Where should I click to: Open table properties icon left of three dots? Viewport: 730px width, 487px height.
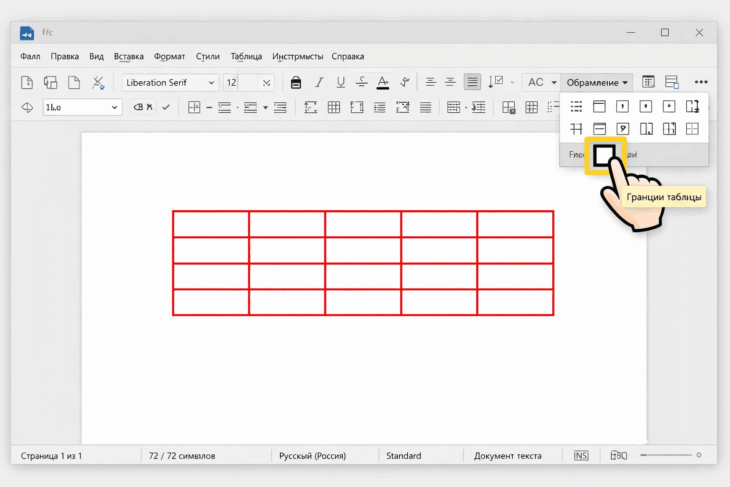(672, 82)
